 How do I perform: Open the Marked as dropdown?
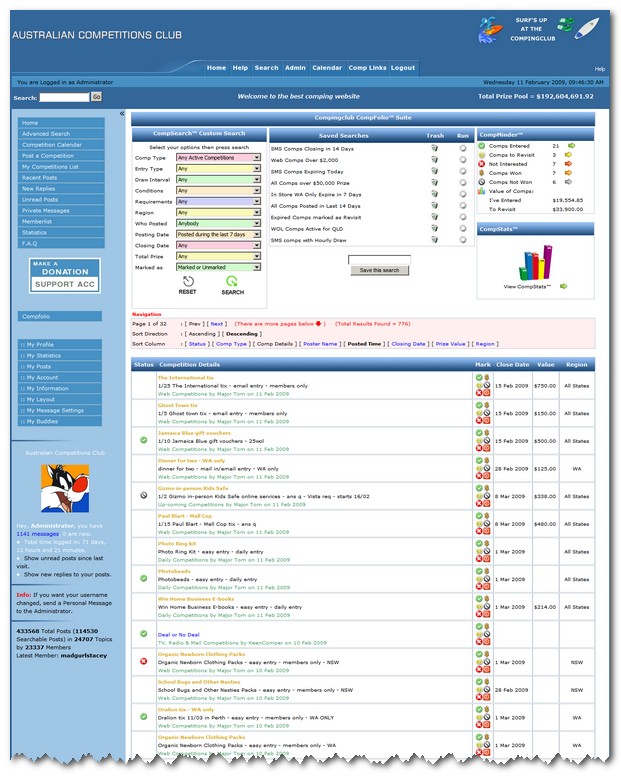click(219, 267)
